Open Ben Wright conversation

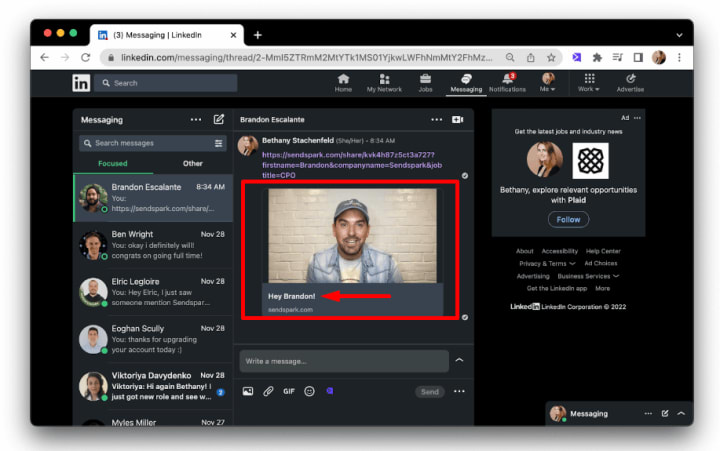(x=153, y=245)
